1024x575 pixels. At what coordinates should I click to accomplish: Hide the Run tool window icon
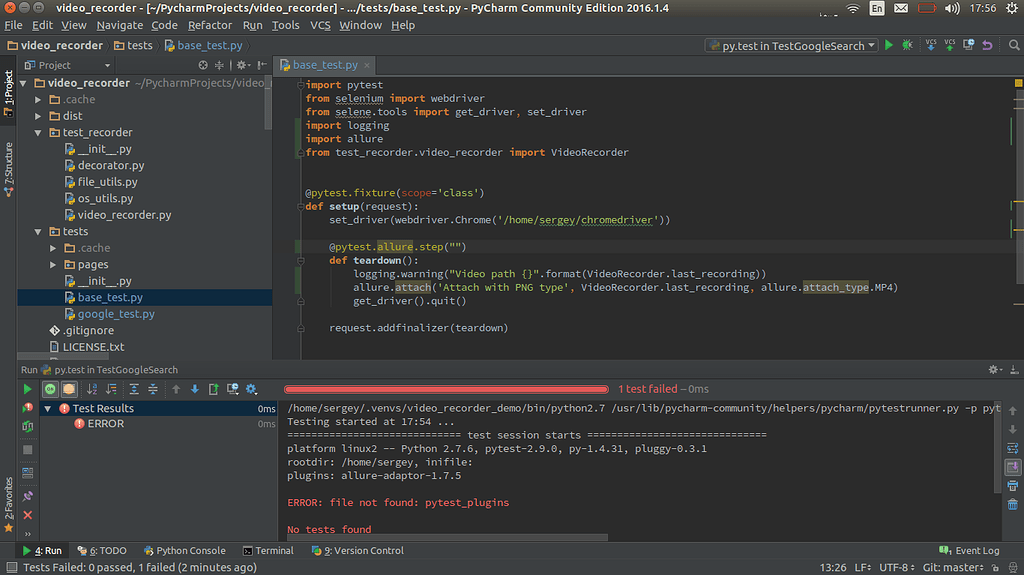(x=1014, y=370)
